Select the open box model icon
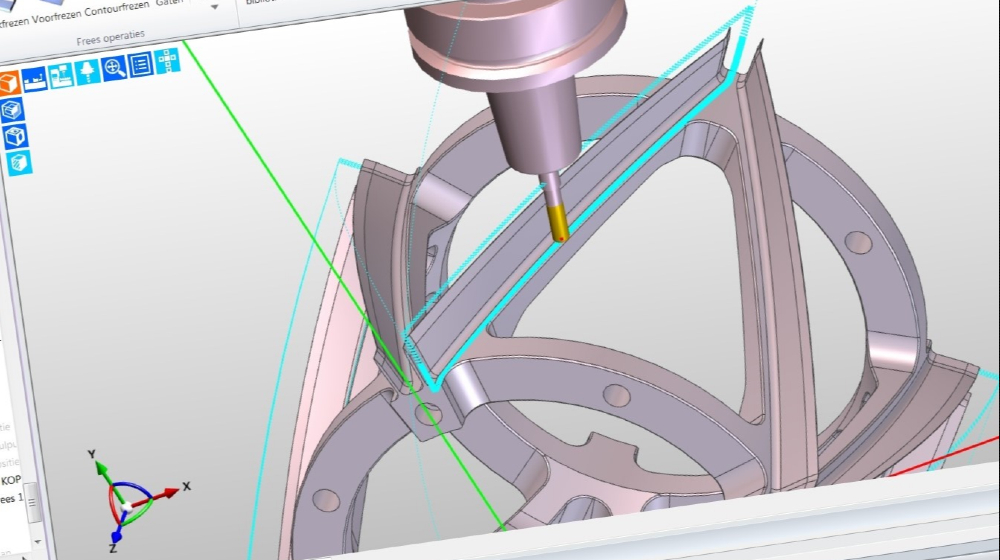1000x560 pixels. point(12,110)
